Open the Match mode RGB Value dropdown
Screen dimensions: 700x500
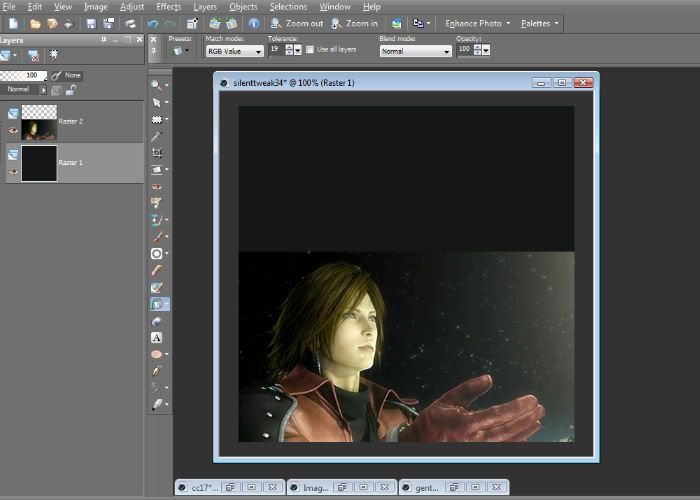[x=235, y=51]
